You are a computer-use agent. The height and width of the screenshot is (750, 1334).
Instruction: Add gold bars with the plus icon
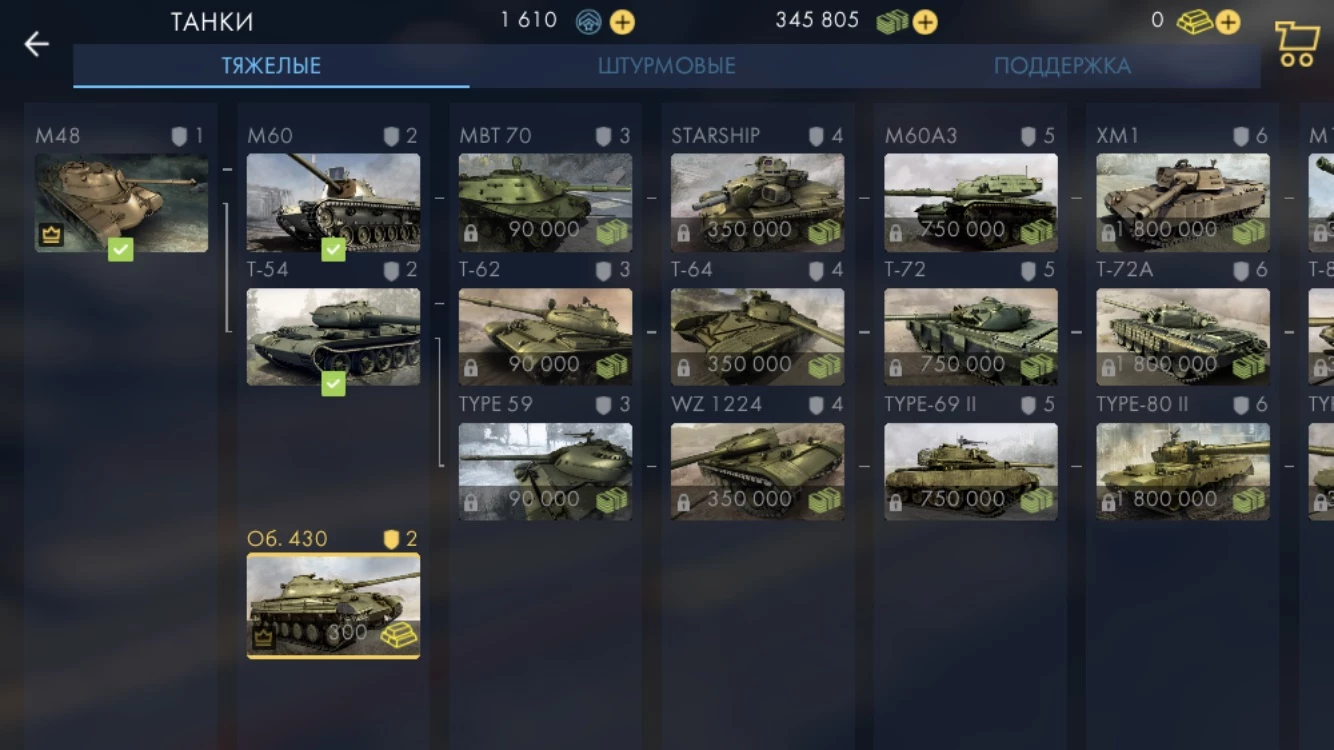tap(1227, 22)
